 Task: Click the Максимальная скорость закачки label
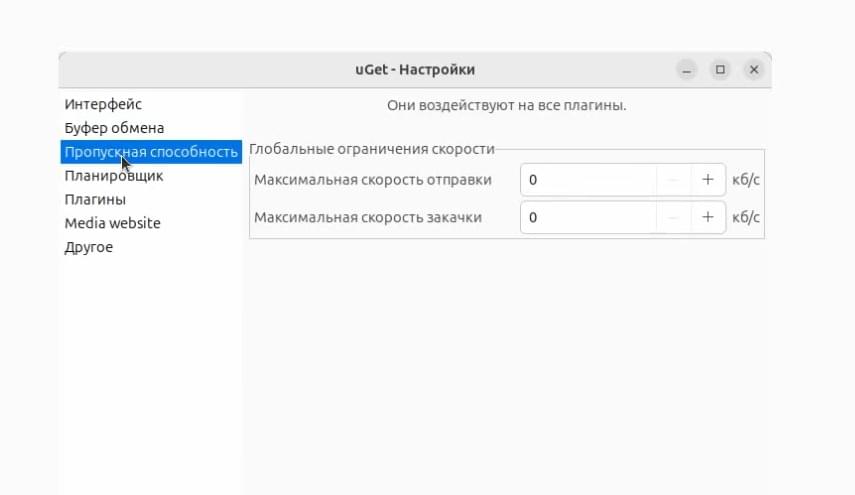tap(368, 218)
